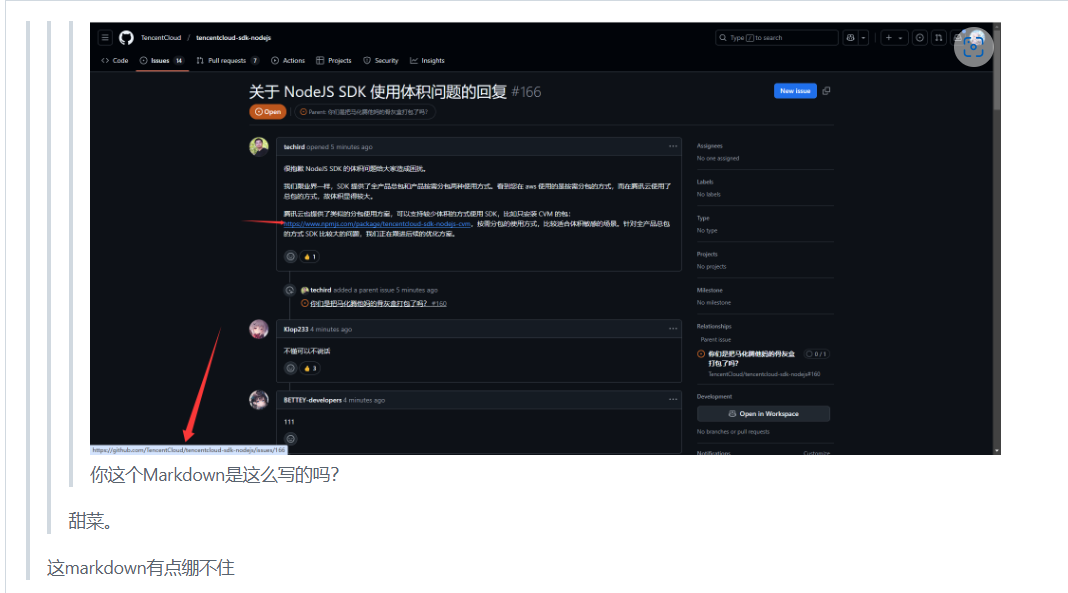Switch to the Security tab
The width and height of the screenshot is (1068, 593).
[x=381, y=61]
